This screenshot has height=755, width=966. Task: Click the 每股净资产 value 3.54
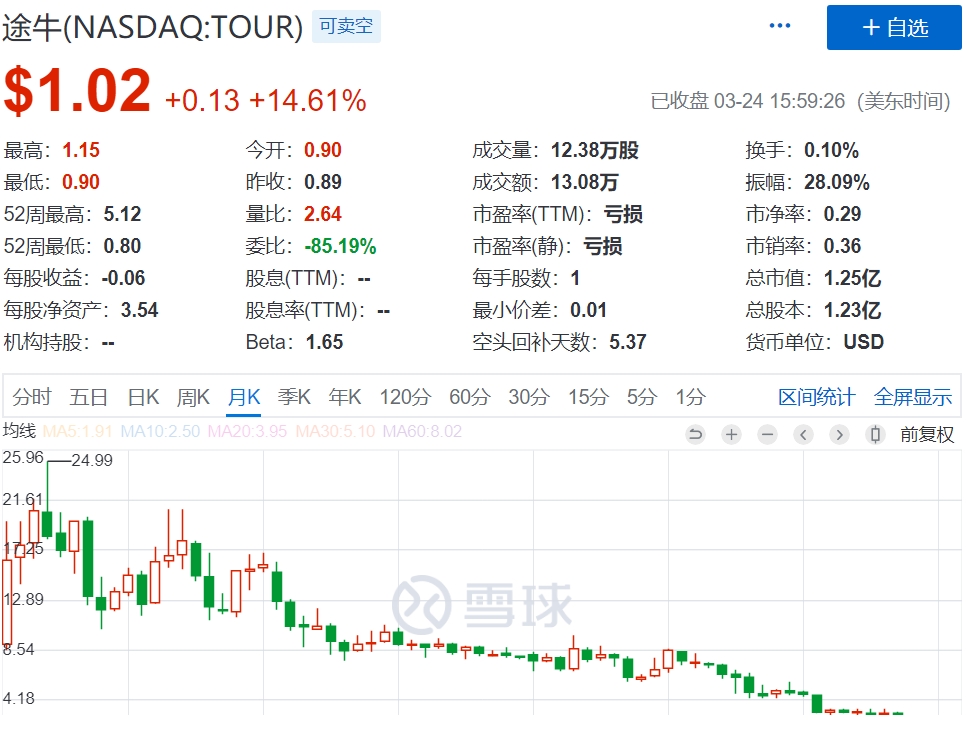[x=139, y=310]
